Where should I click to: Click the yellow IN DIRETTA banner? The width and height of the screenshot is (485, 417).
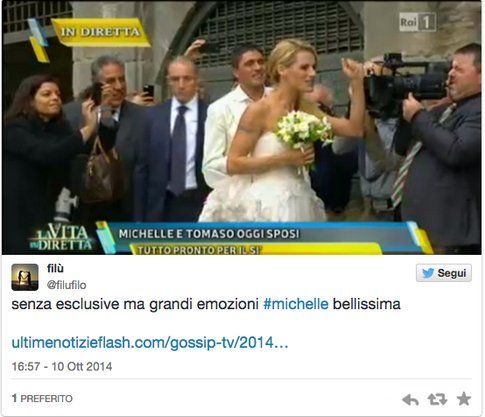101,32
